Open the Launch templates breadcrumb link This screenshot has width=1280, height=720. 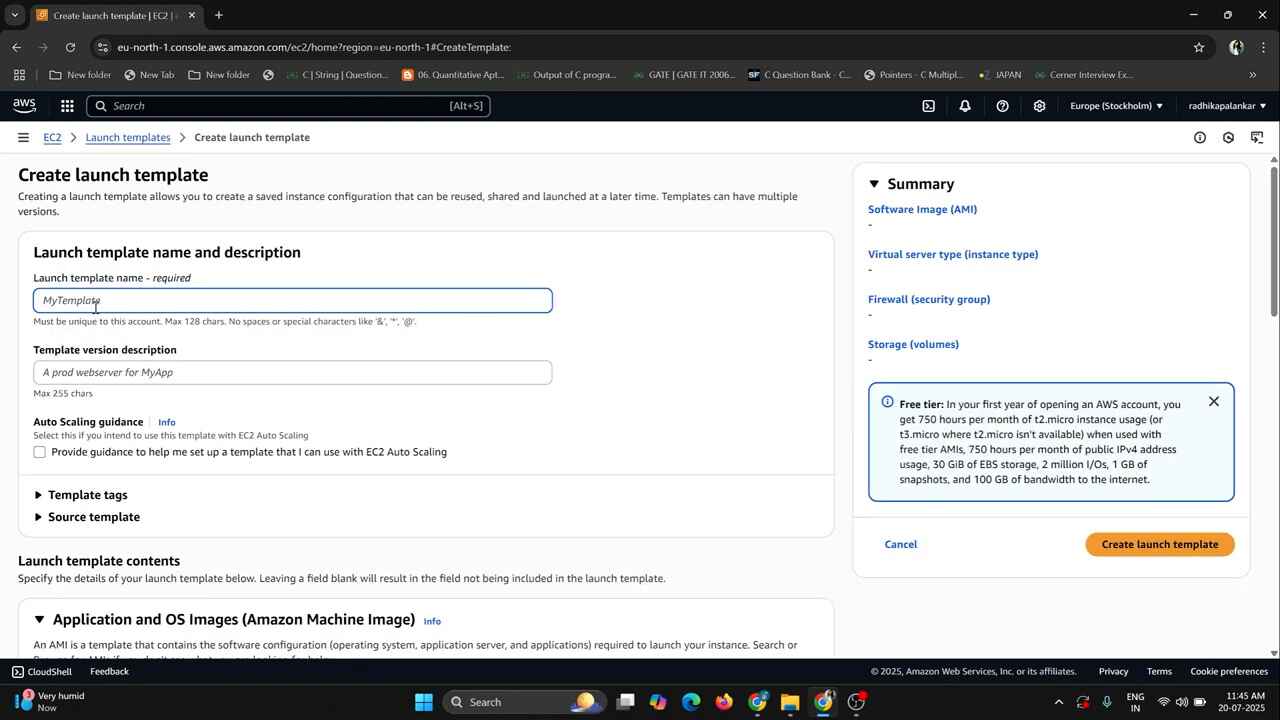point(128,137)
